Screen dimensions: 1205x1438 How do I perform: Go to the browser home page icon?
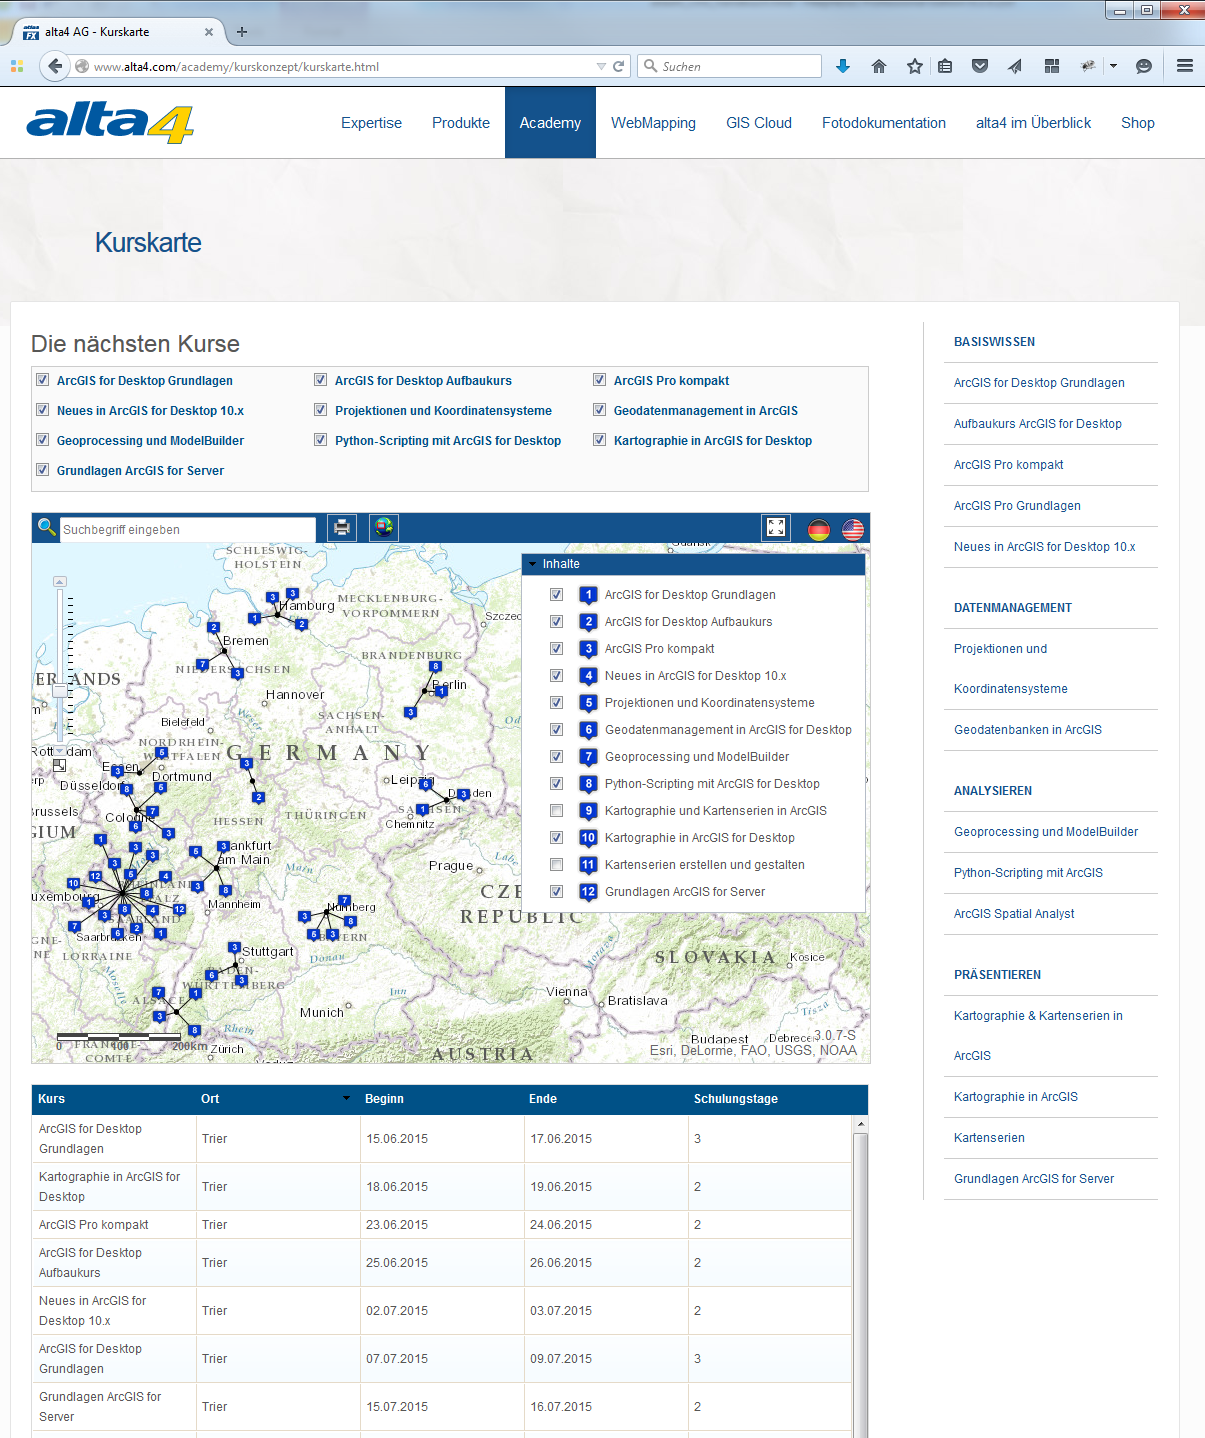coord(879,66)
